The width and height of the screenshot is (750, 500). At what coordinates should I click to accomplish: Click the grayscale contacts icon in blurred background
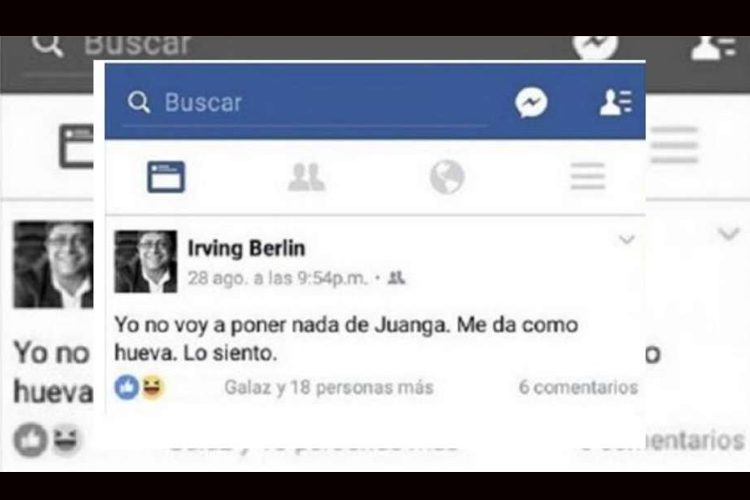(713, 48)
